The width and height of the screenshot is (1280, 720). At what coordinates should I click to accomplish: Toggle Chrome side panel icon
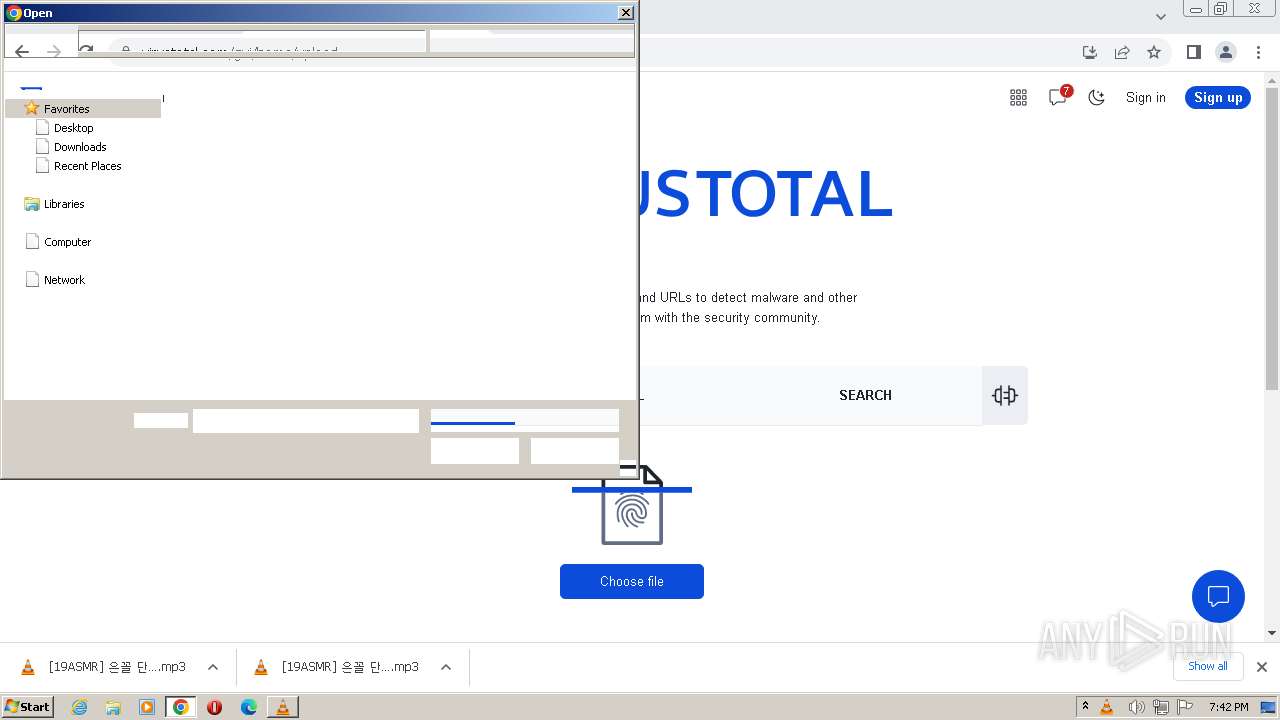pyautogui.click(x=1193, y=52)
